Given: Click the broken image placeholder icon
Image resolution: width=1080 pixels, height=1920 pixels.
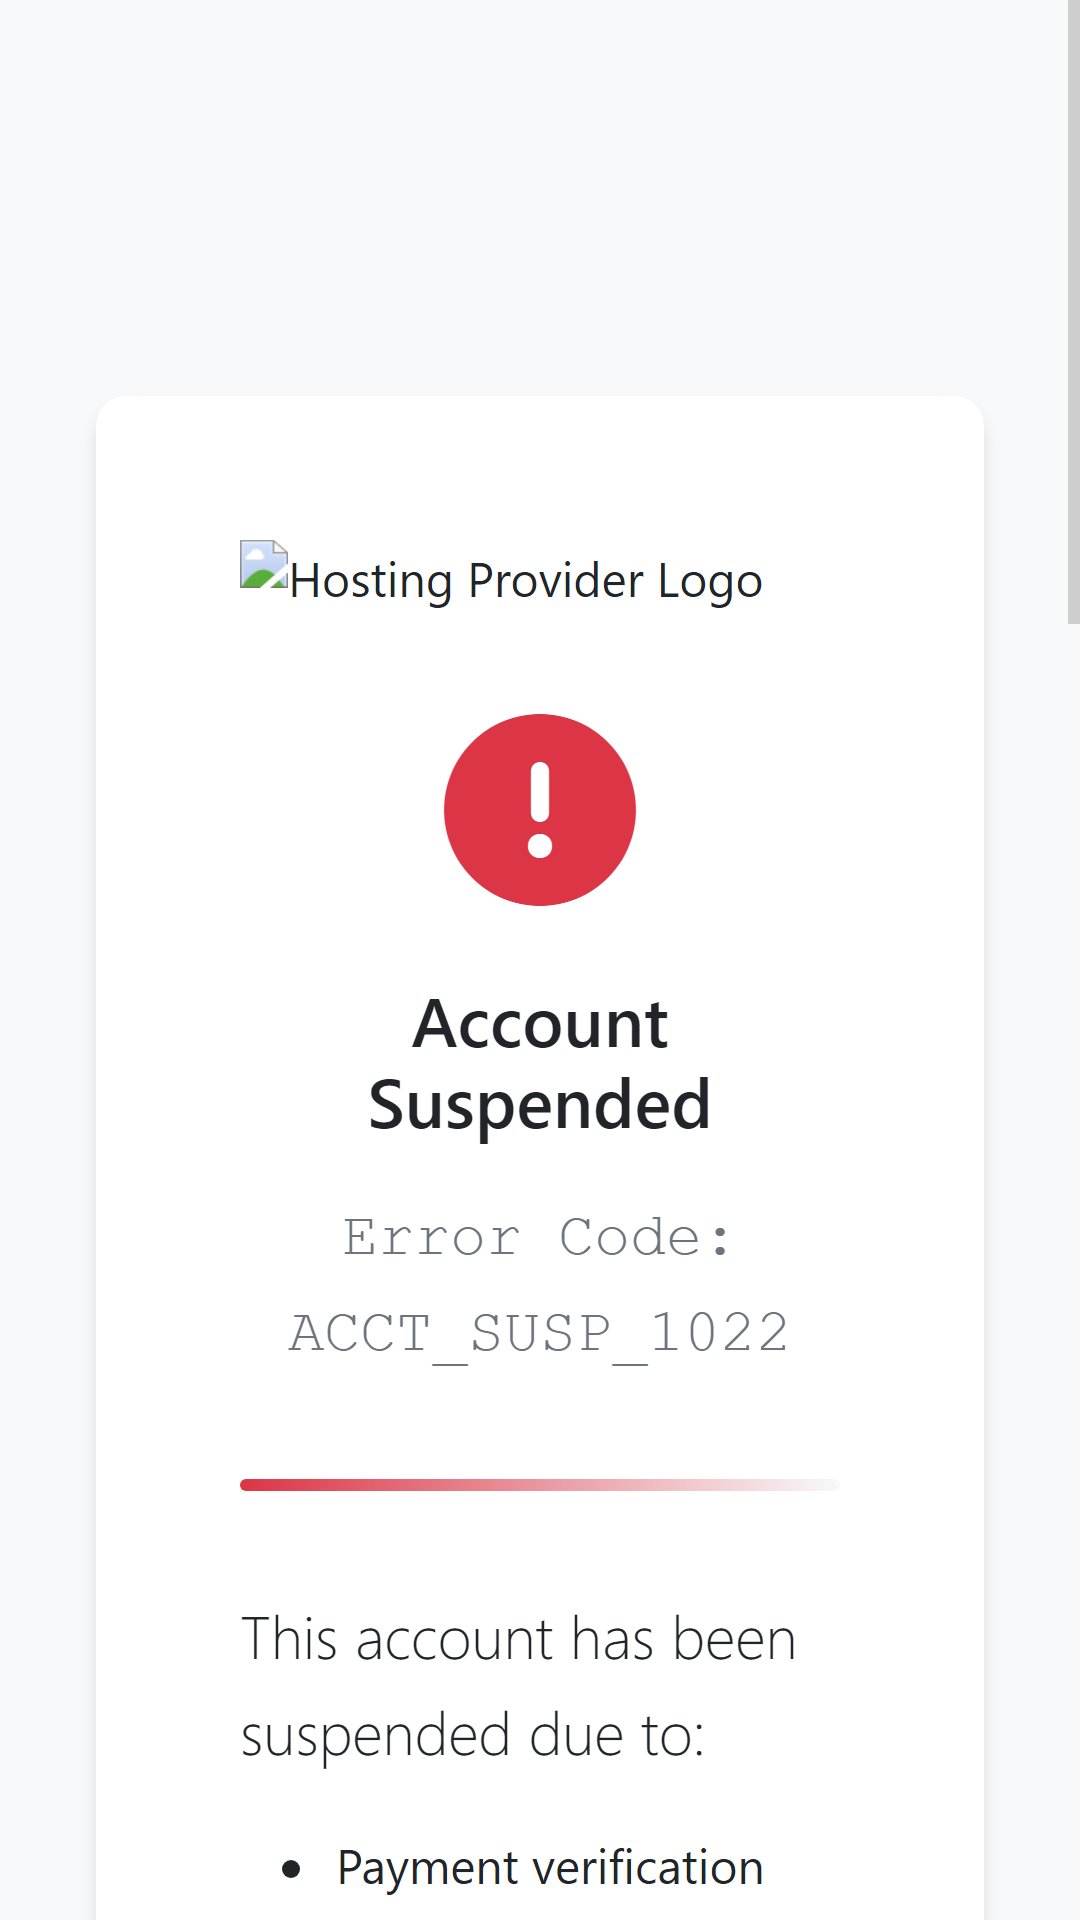Looking at the screenshot, I should 264,565.
